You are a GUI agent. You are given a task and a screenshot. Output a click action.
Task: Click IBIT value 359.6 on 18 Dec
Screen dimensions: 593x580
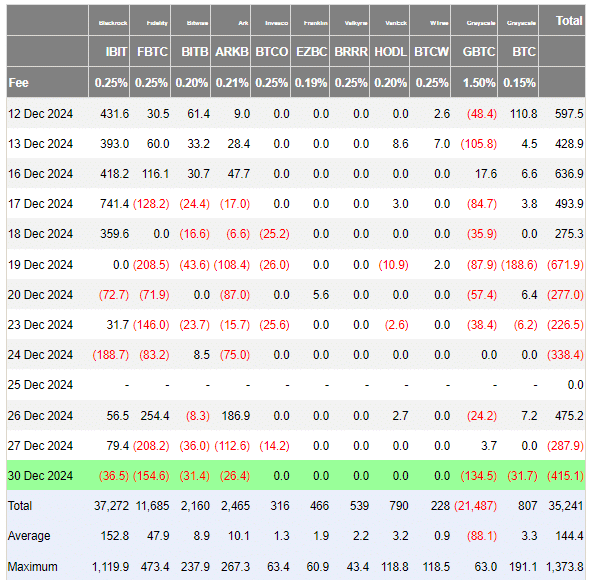[x=115, y=234]
